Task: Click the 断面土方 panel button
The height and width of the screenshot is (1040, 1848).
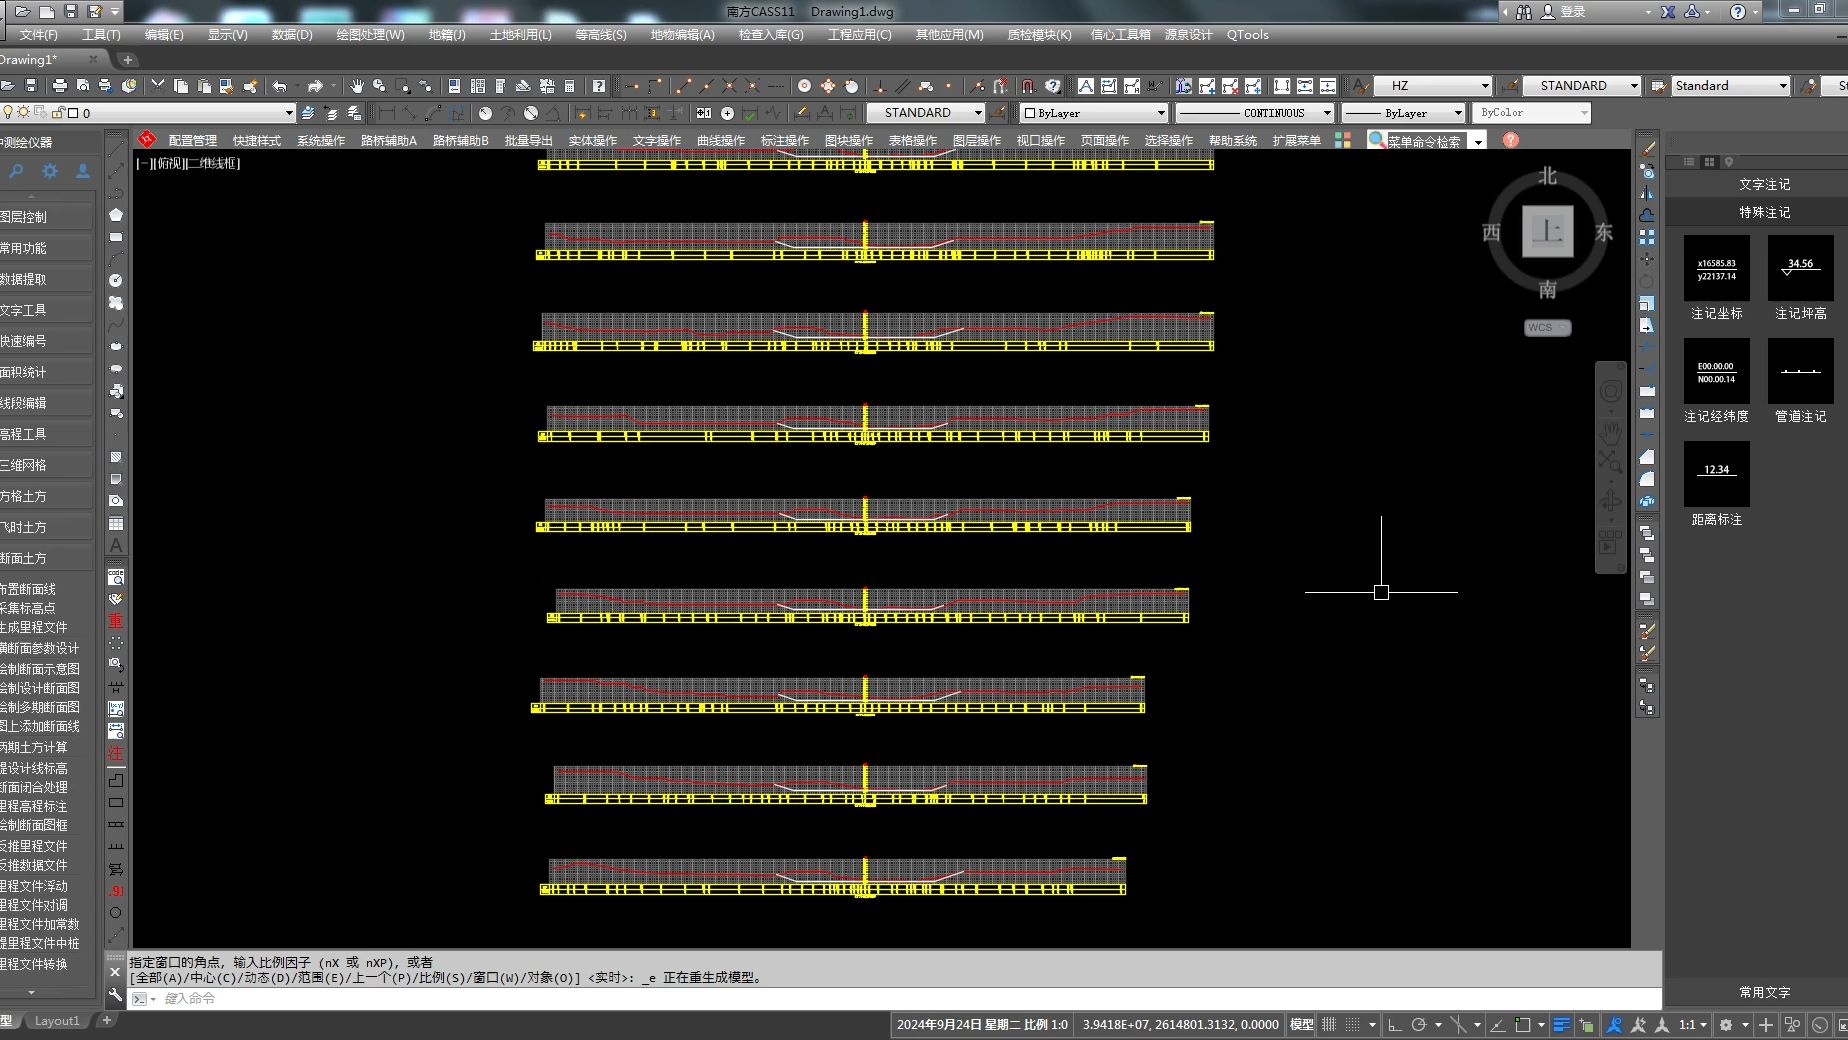Action: coord(46,558)
